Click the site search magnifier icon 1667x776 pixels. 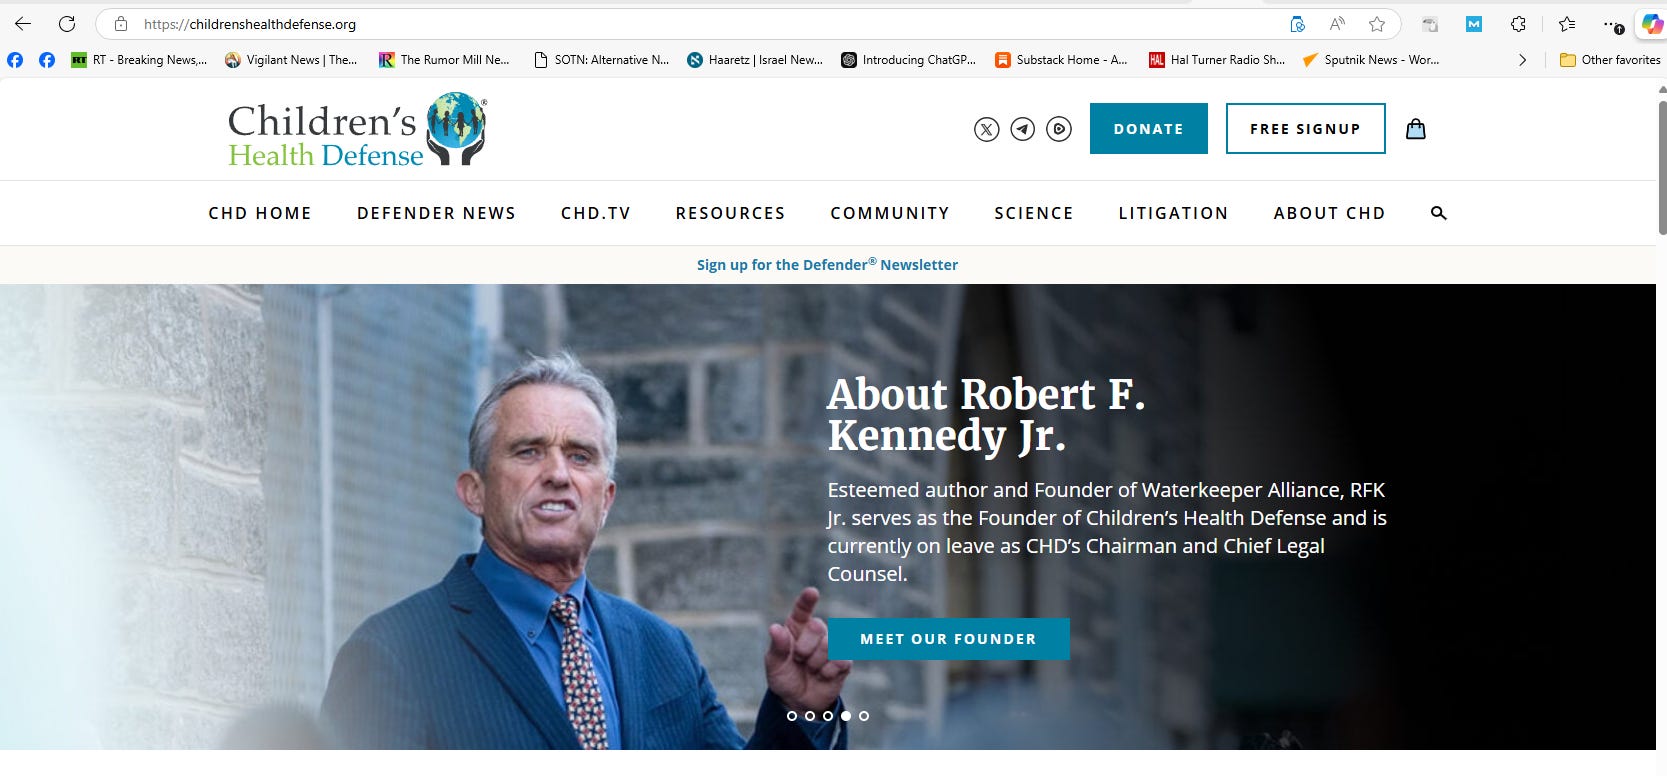point(1439,213)
